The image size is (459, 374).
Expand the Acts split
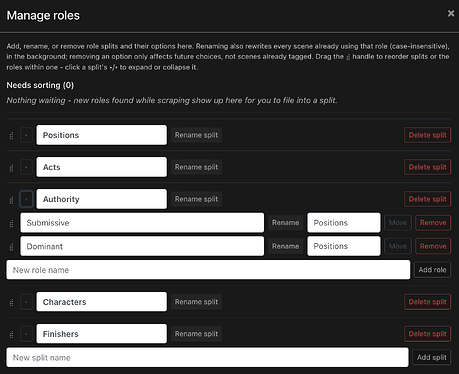(x=26, y=167)
